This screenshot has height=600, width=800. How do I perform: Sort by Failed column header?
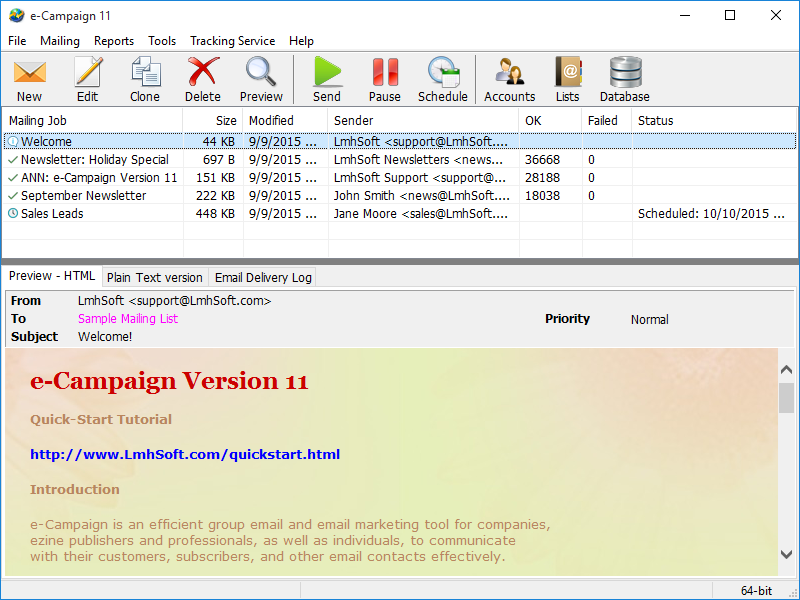coord(607,121)
